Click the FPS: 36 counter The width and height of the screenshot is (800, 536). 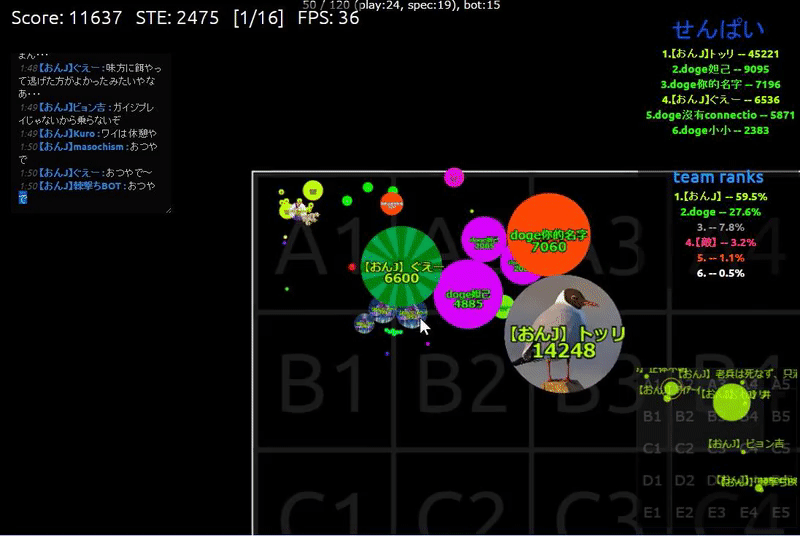coord(328,18)
